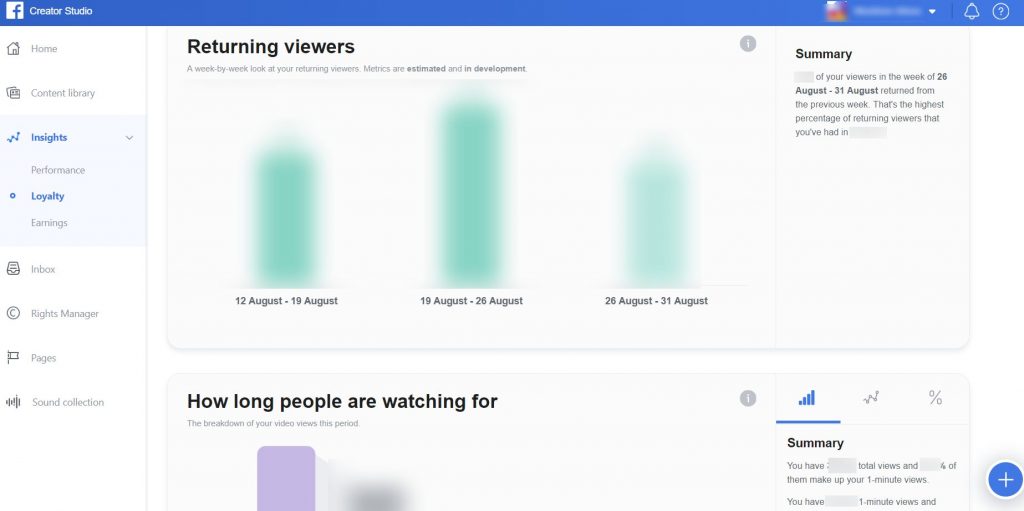
Task: Click 'The breakdown of your video views' text
Action: 273,423
